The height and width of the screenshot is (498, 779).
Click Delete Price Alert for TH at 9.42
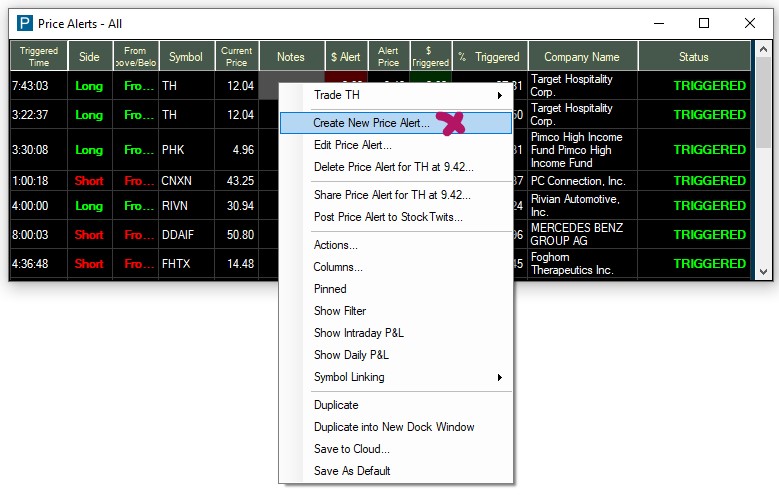pos(393,167)
